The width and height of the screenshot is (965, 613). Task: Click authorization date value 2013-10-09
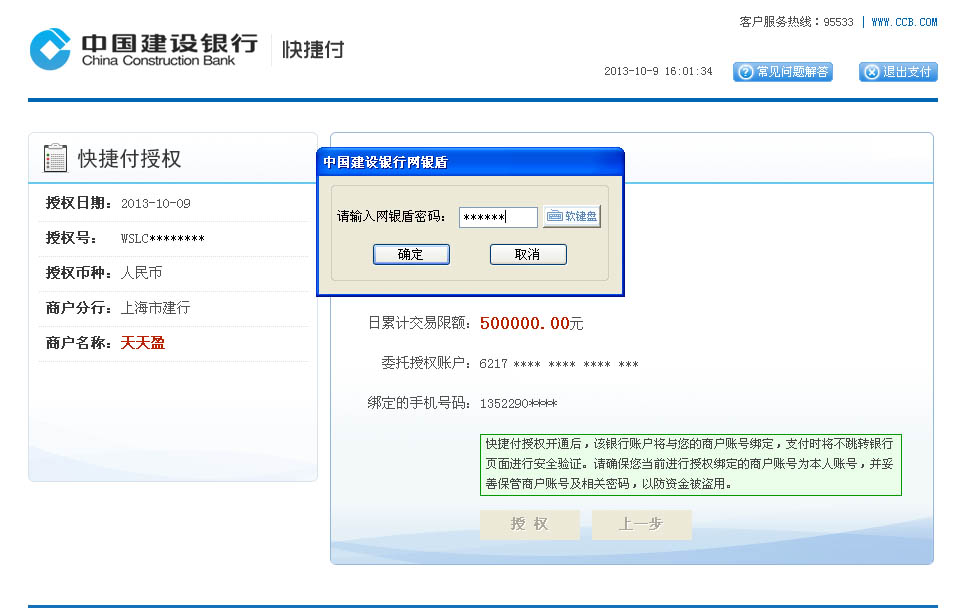(x=156, y=204)
